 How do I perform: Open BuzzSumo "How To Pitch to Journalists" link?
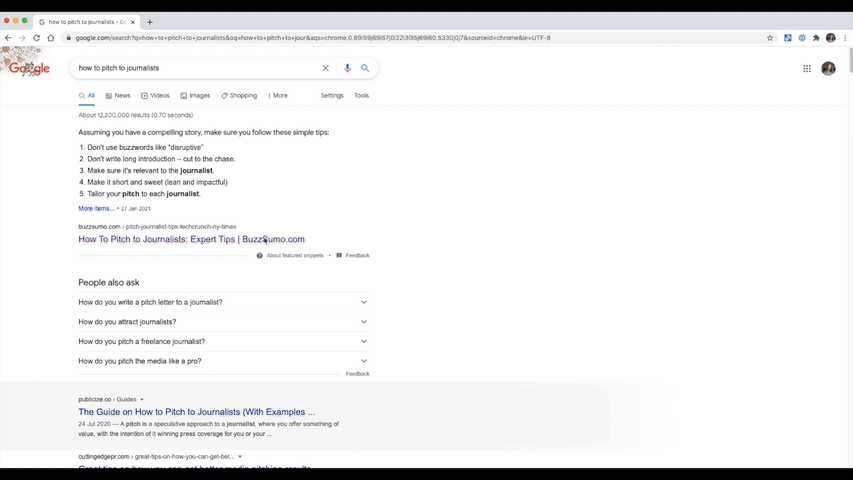pyautogui.click(x=191, y=240)
